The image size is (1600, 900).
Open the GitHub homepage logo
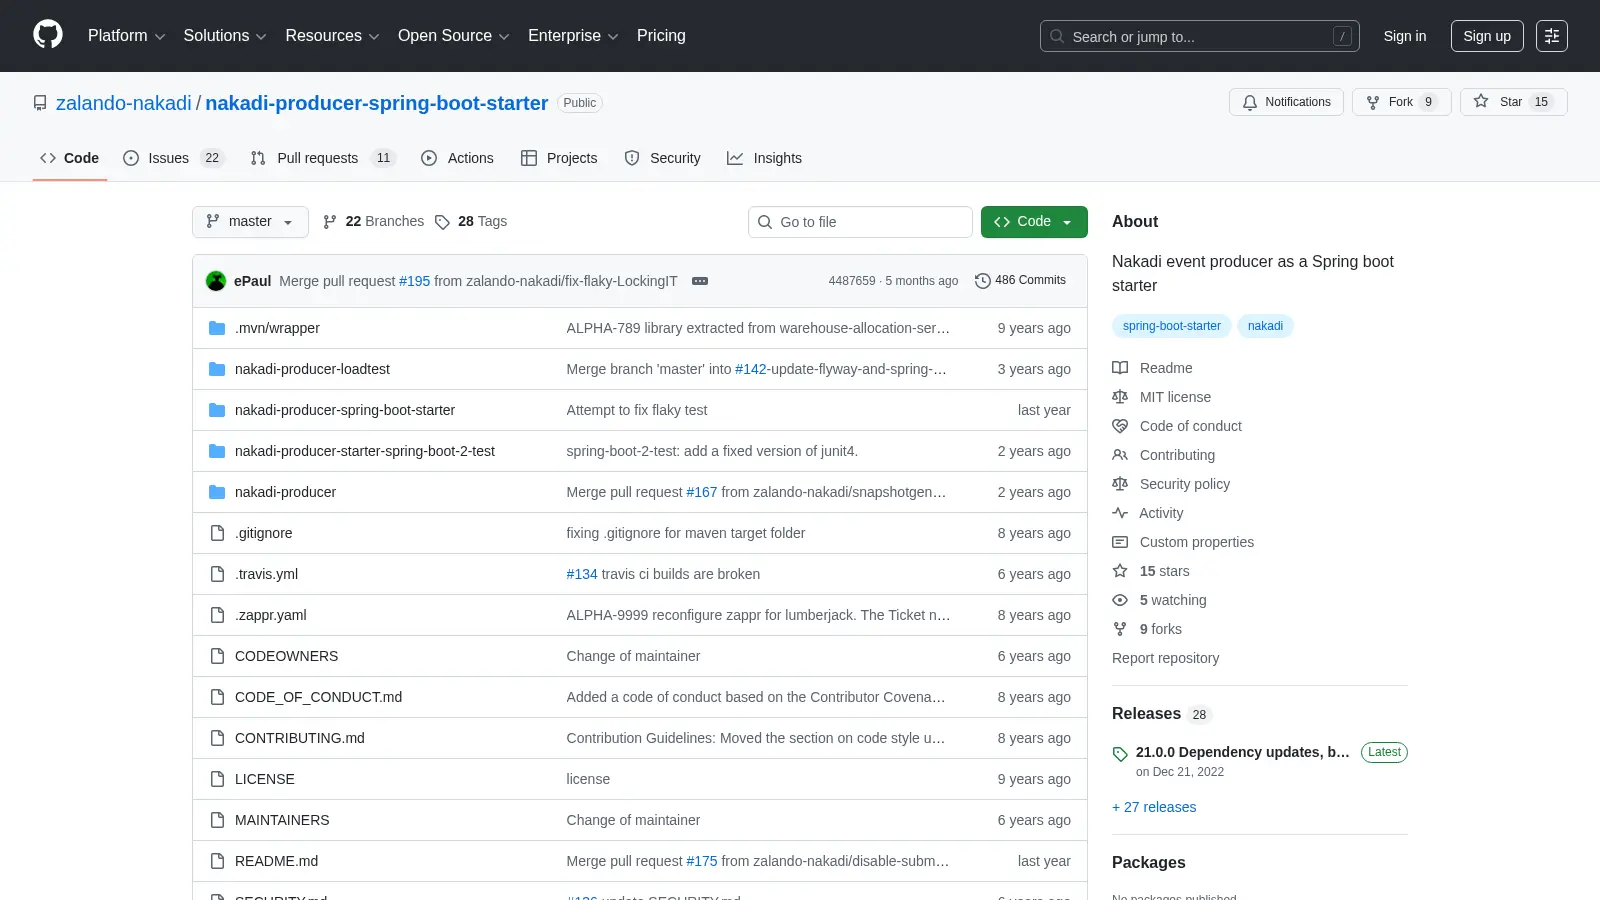pyautogui.click(x=48, y=35)
